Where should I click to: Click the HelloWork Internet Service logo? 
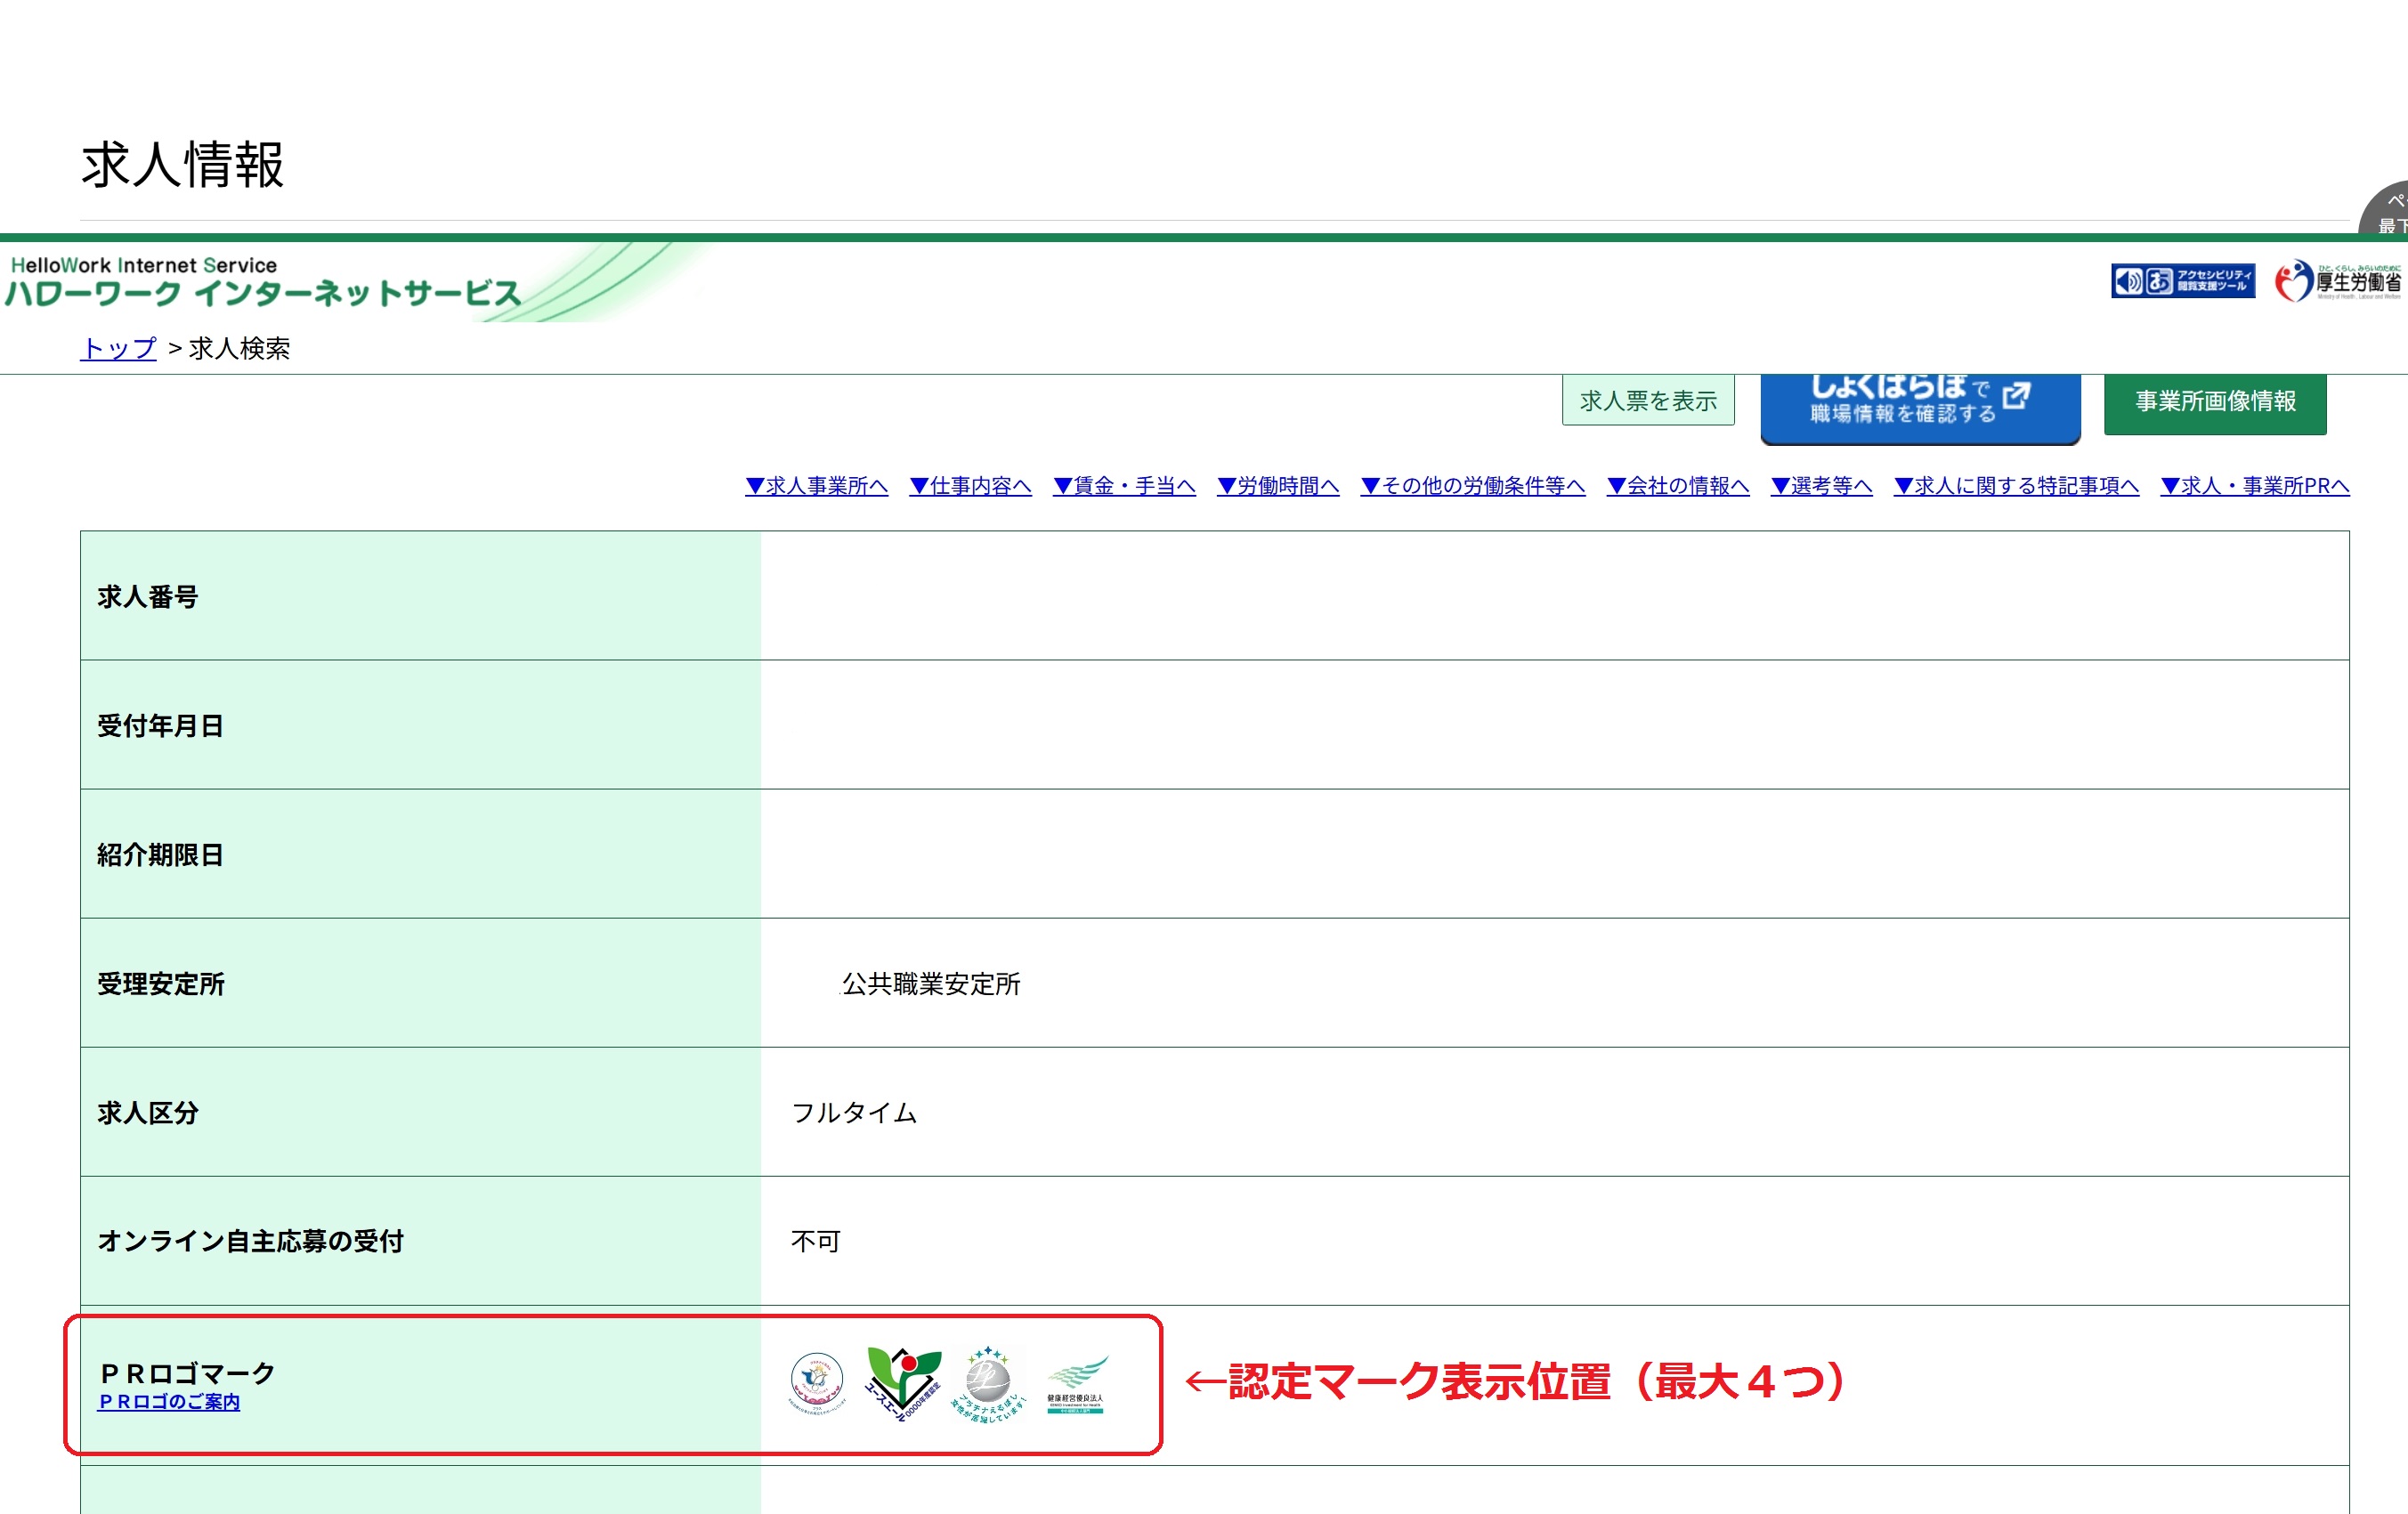click(262, 281)
